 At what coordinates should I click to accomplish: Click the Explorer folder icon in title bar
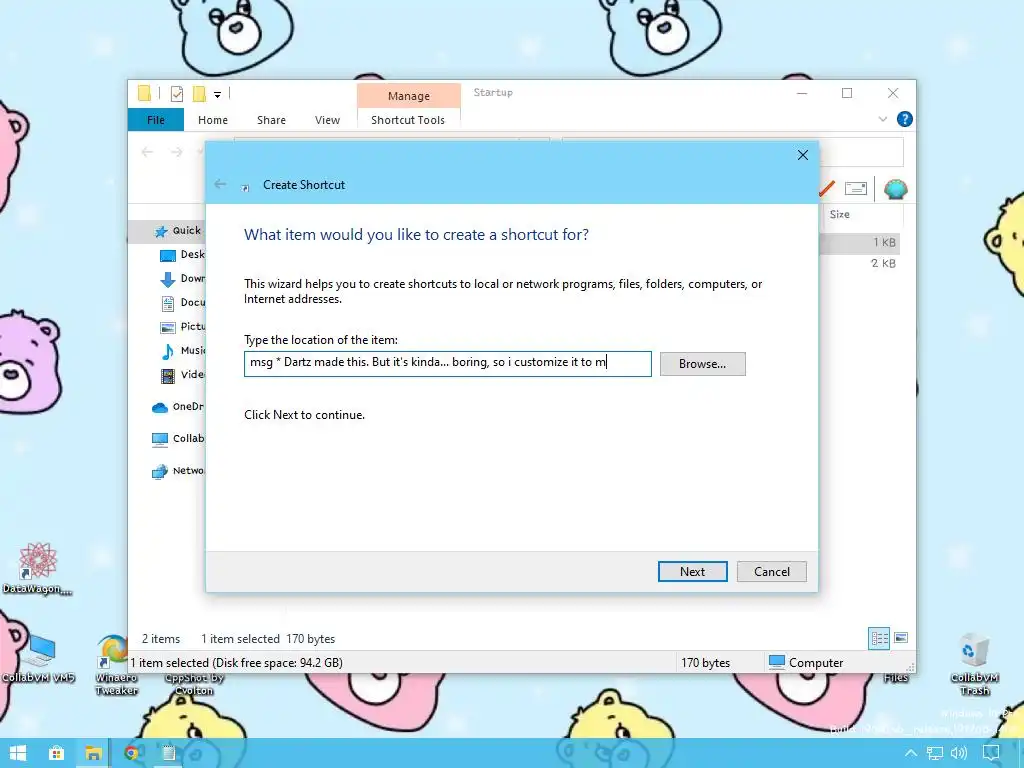(x=144, y=93)
